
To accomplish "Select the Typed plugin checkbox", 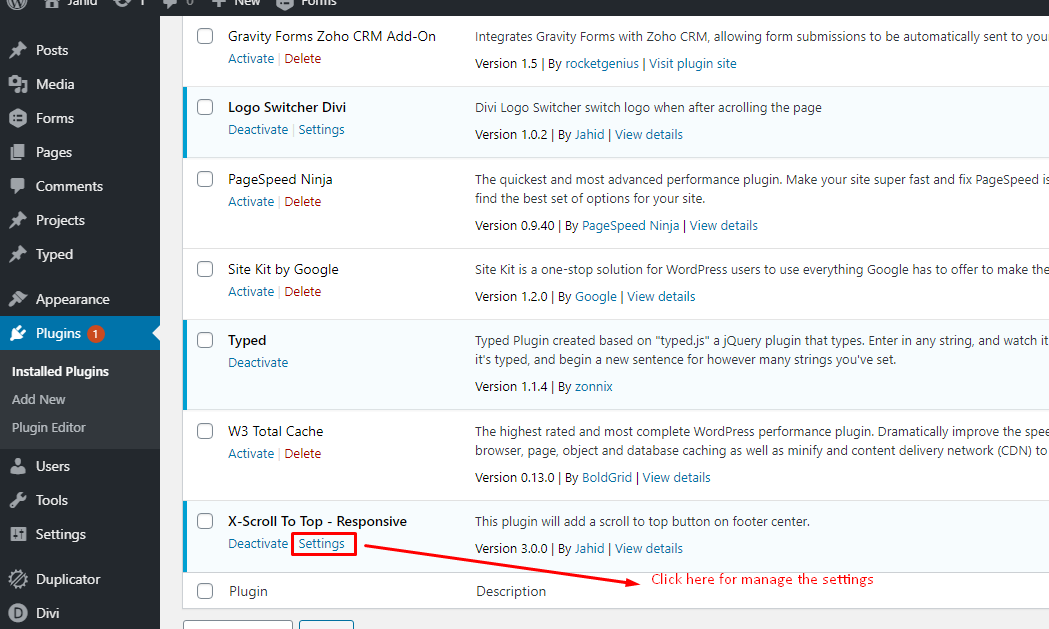I will click(x=205, y=340).
